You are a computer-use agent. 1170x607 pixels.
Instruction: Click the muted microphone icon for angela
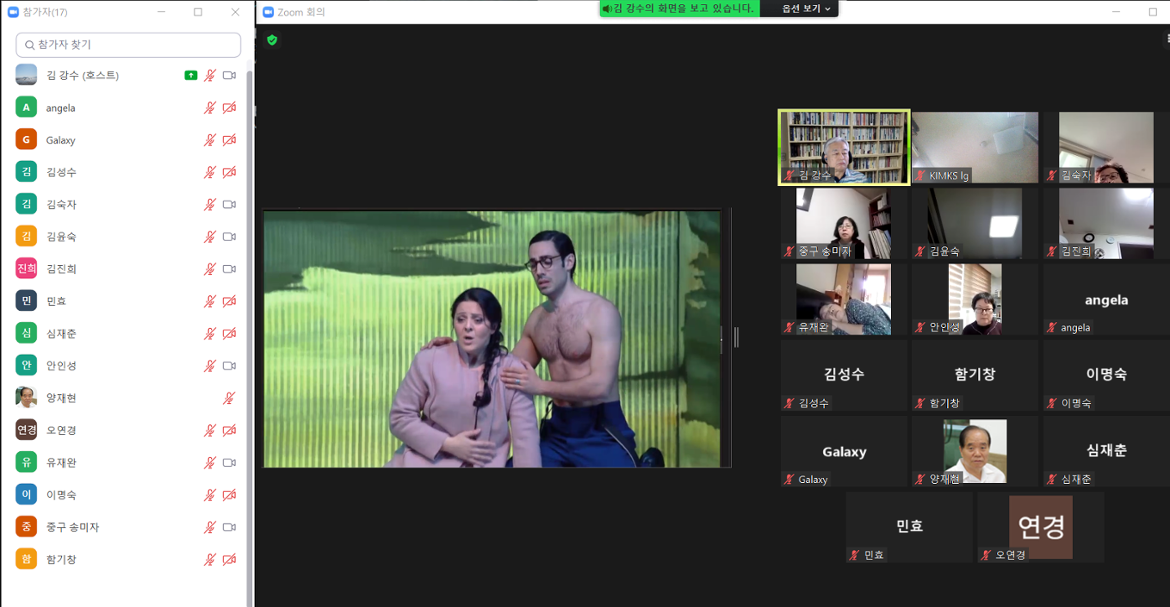[210, 108]
